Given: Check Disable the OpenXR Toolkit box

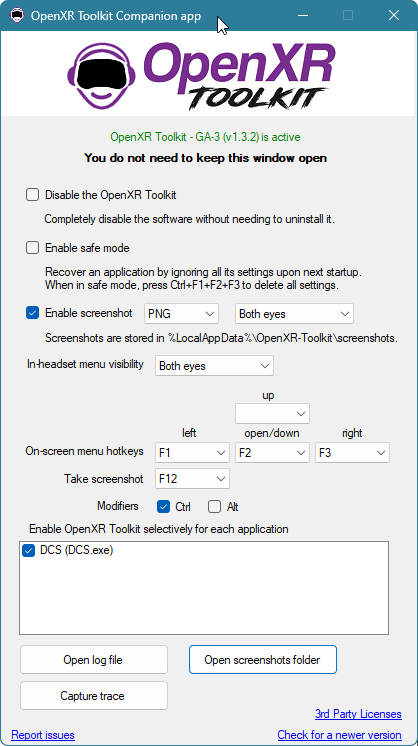Looking at the screenshot, I should 32,195.
